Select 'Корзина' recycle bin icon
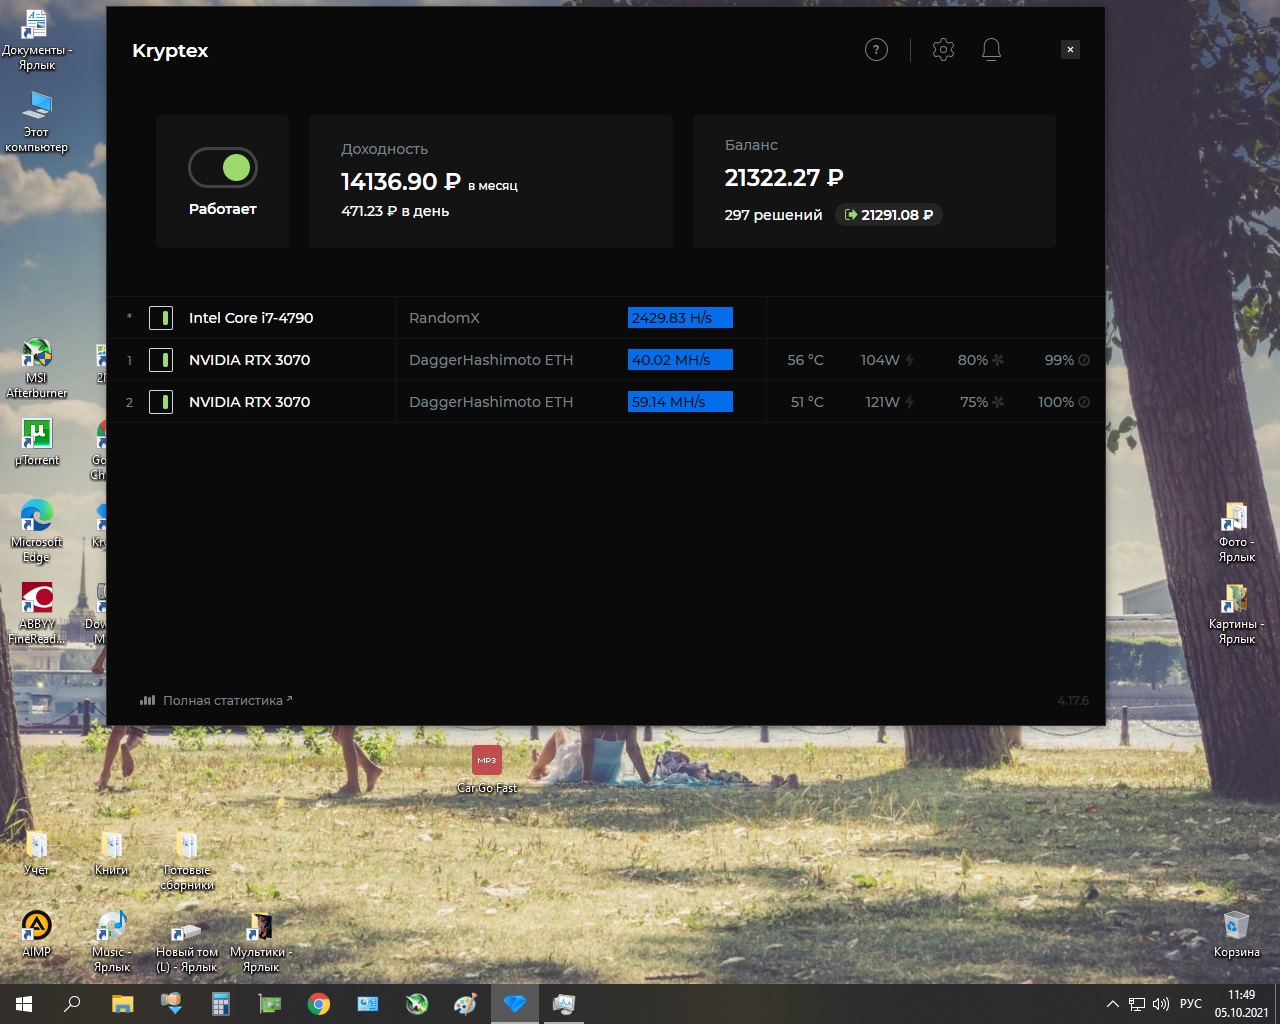Screen dimensions: 1280x1024 (1236, 935)
